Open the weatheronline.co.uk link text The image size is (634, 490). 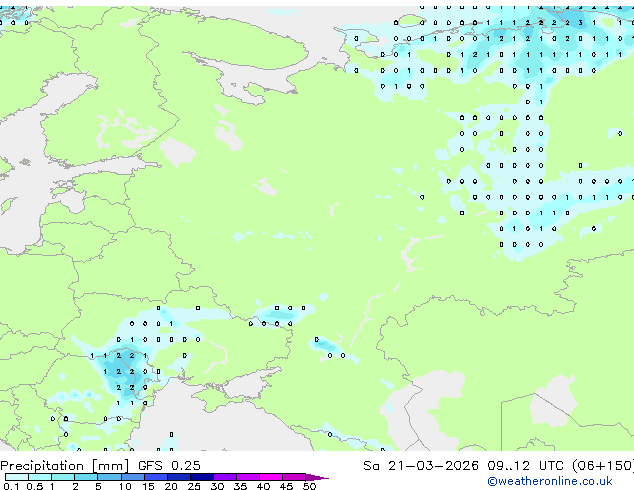(550, 481)
